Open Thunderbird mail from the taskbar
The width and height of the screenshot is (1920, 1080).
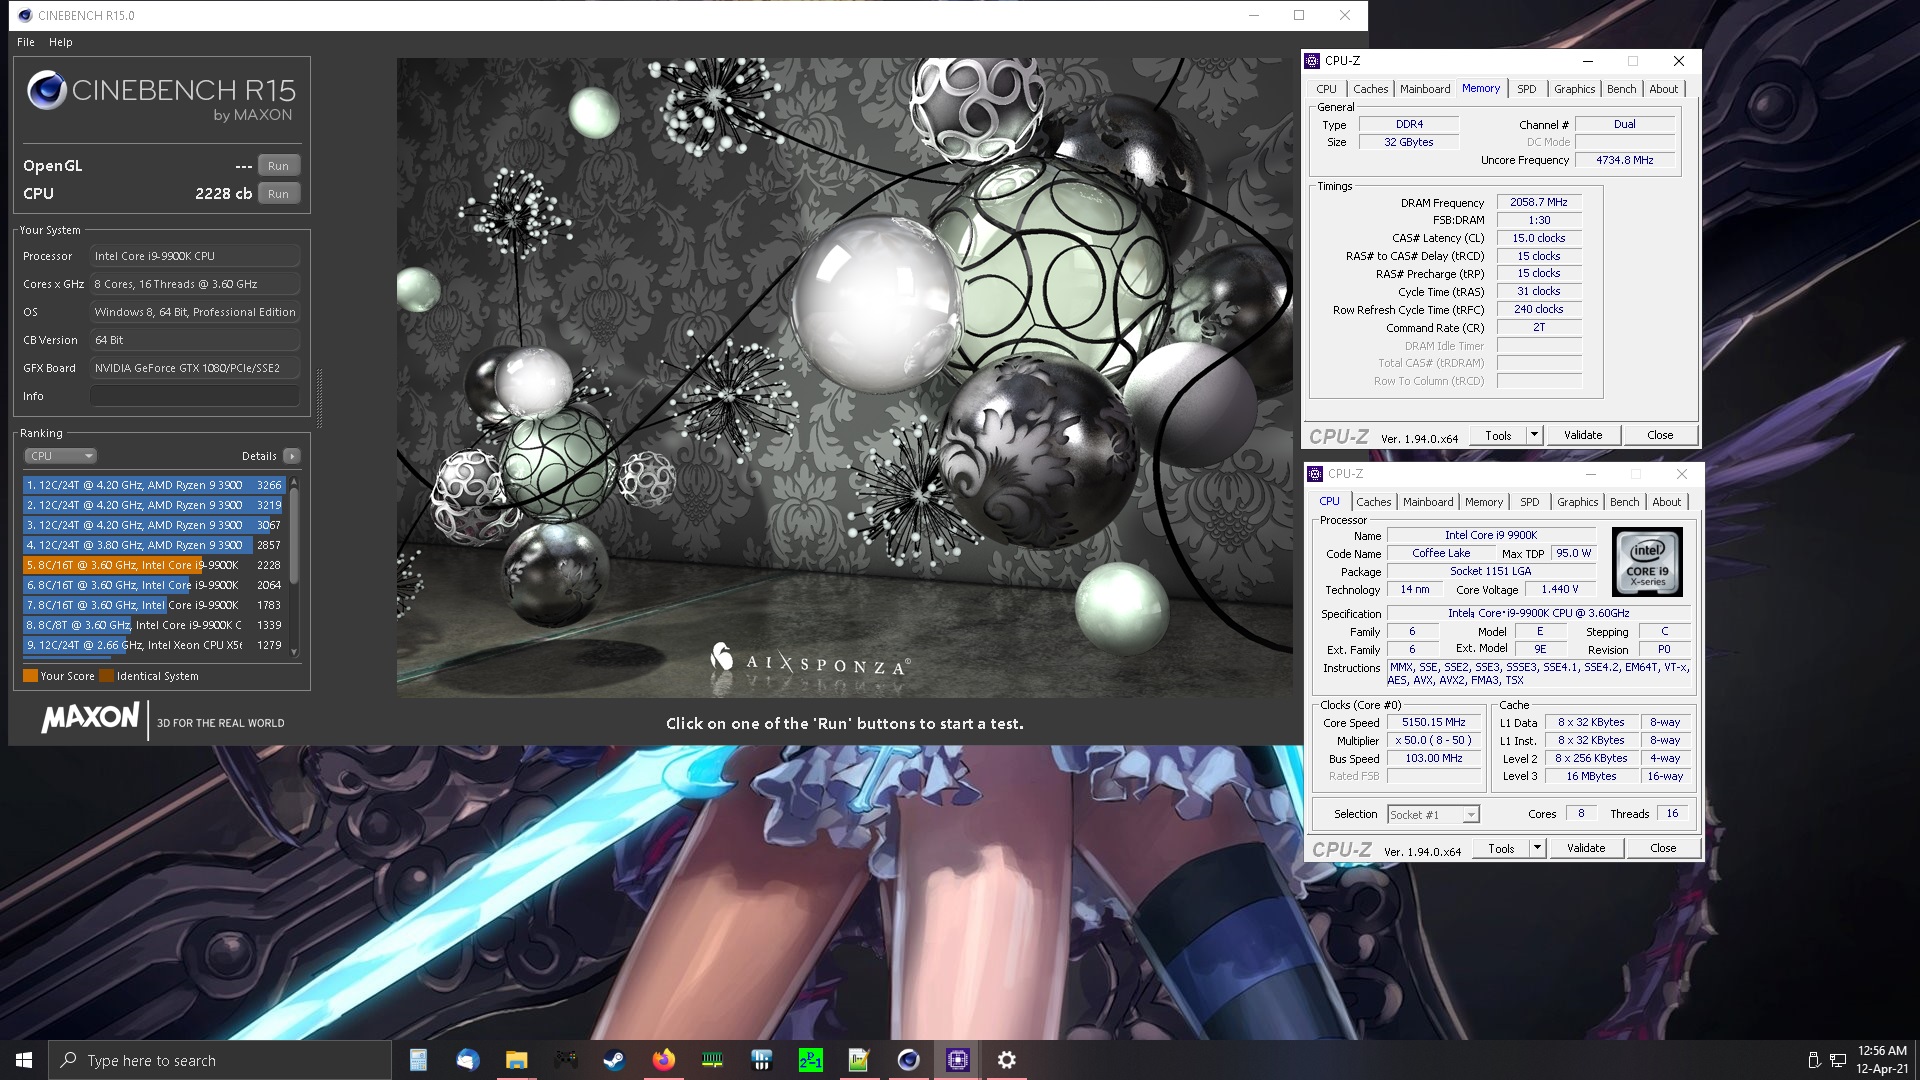point(467,1060)
